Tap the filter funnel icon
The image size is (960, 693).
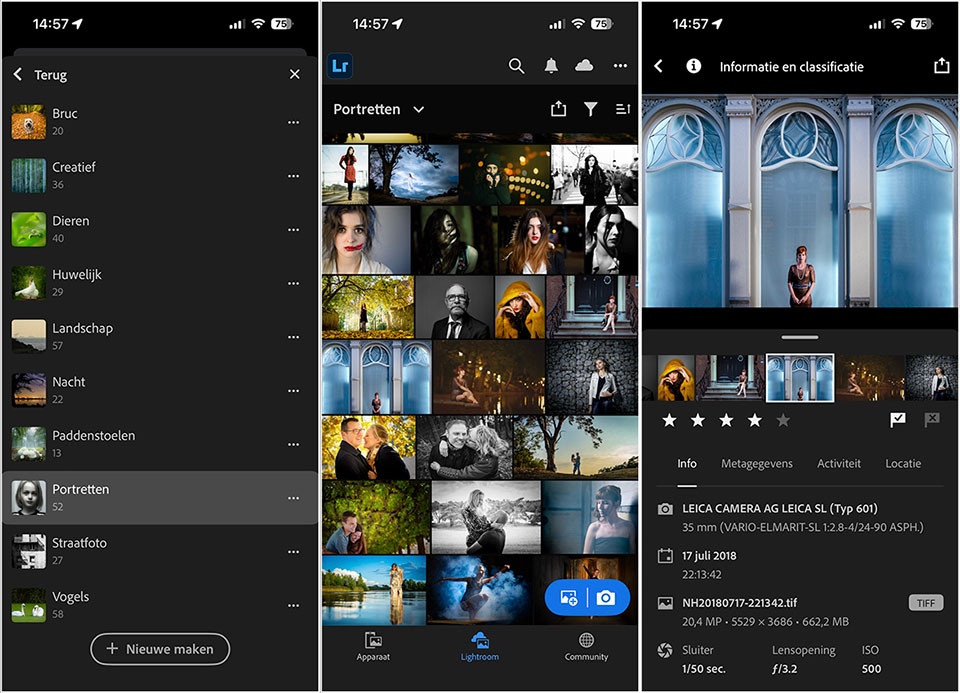(x=591, y=109)
